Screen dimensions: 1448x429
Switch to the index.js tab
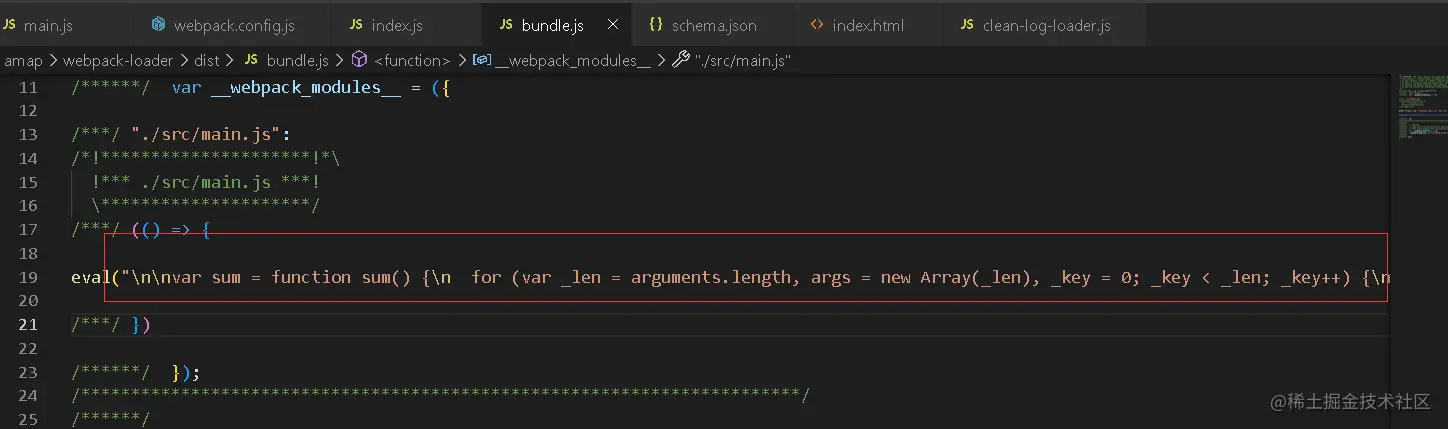click(396, 24)
